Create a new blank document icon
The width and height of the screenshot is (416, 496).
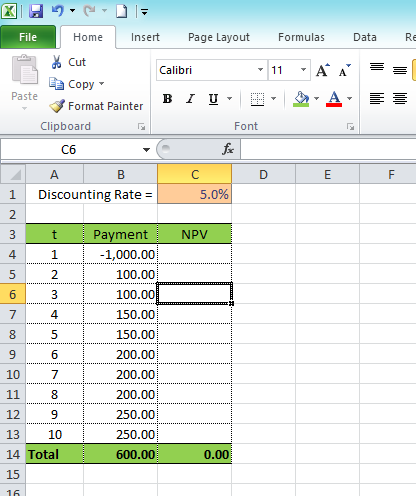click(x=122, y=11)
